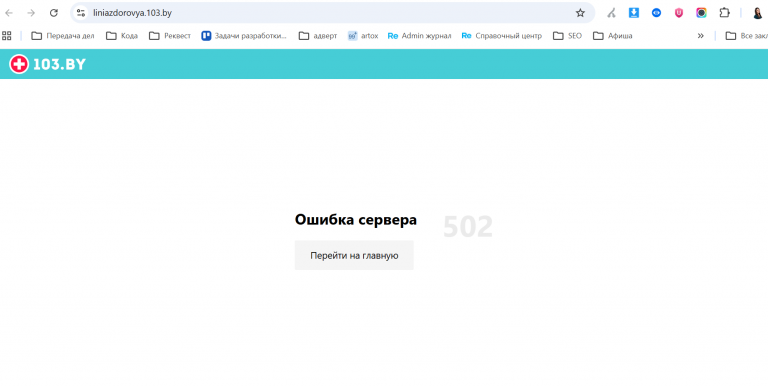Open the Extensions puzzle icon
This screenshot has height=386, width=768.
click(x=724, y=13)
